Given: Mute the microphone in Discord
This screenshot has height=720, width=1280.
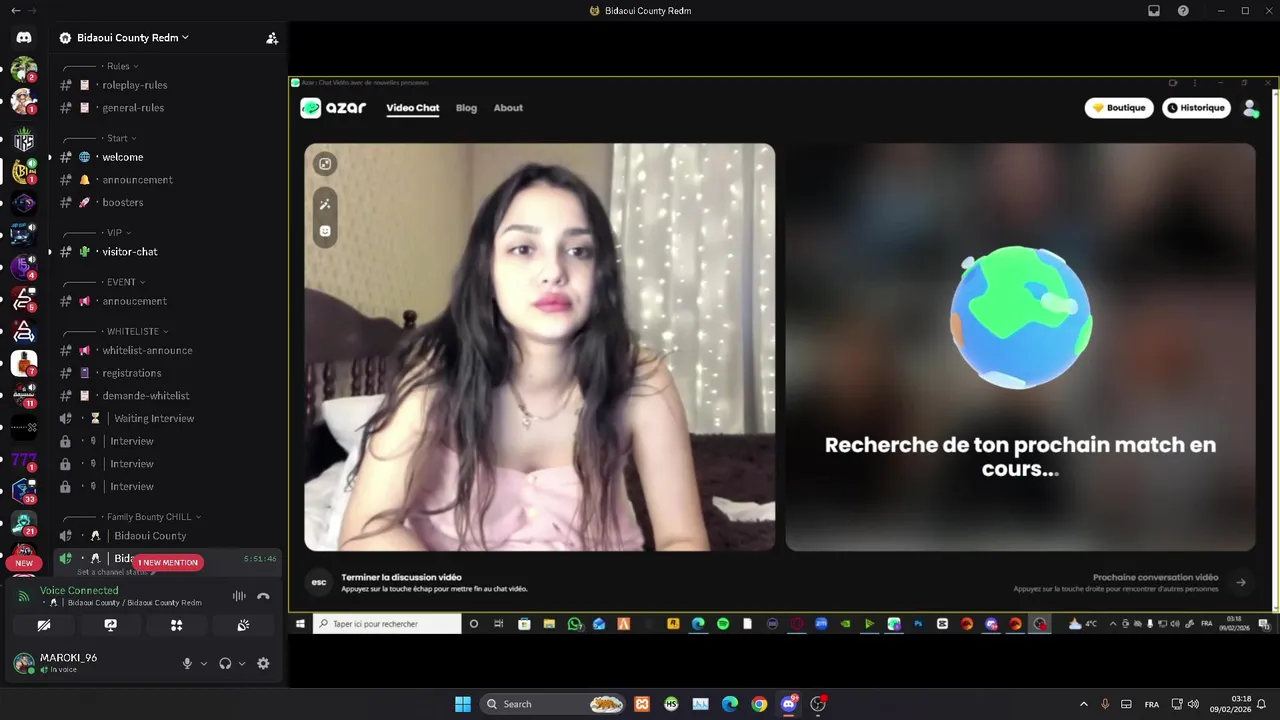Looking at the screenshot, I should click(x=187, y=663).
